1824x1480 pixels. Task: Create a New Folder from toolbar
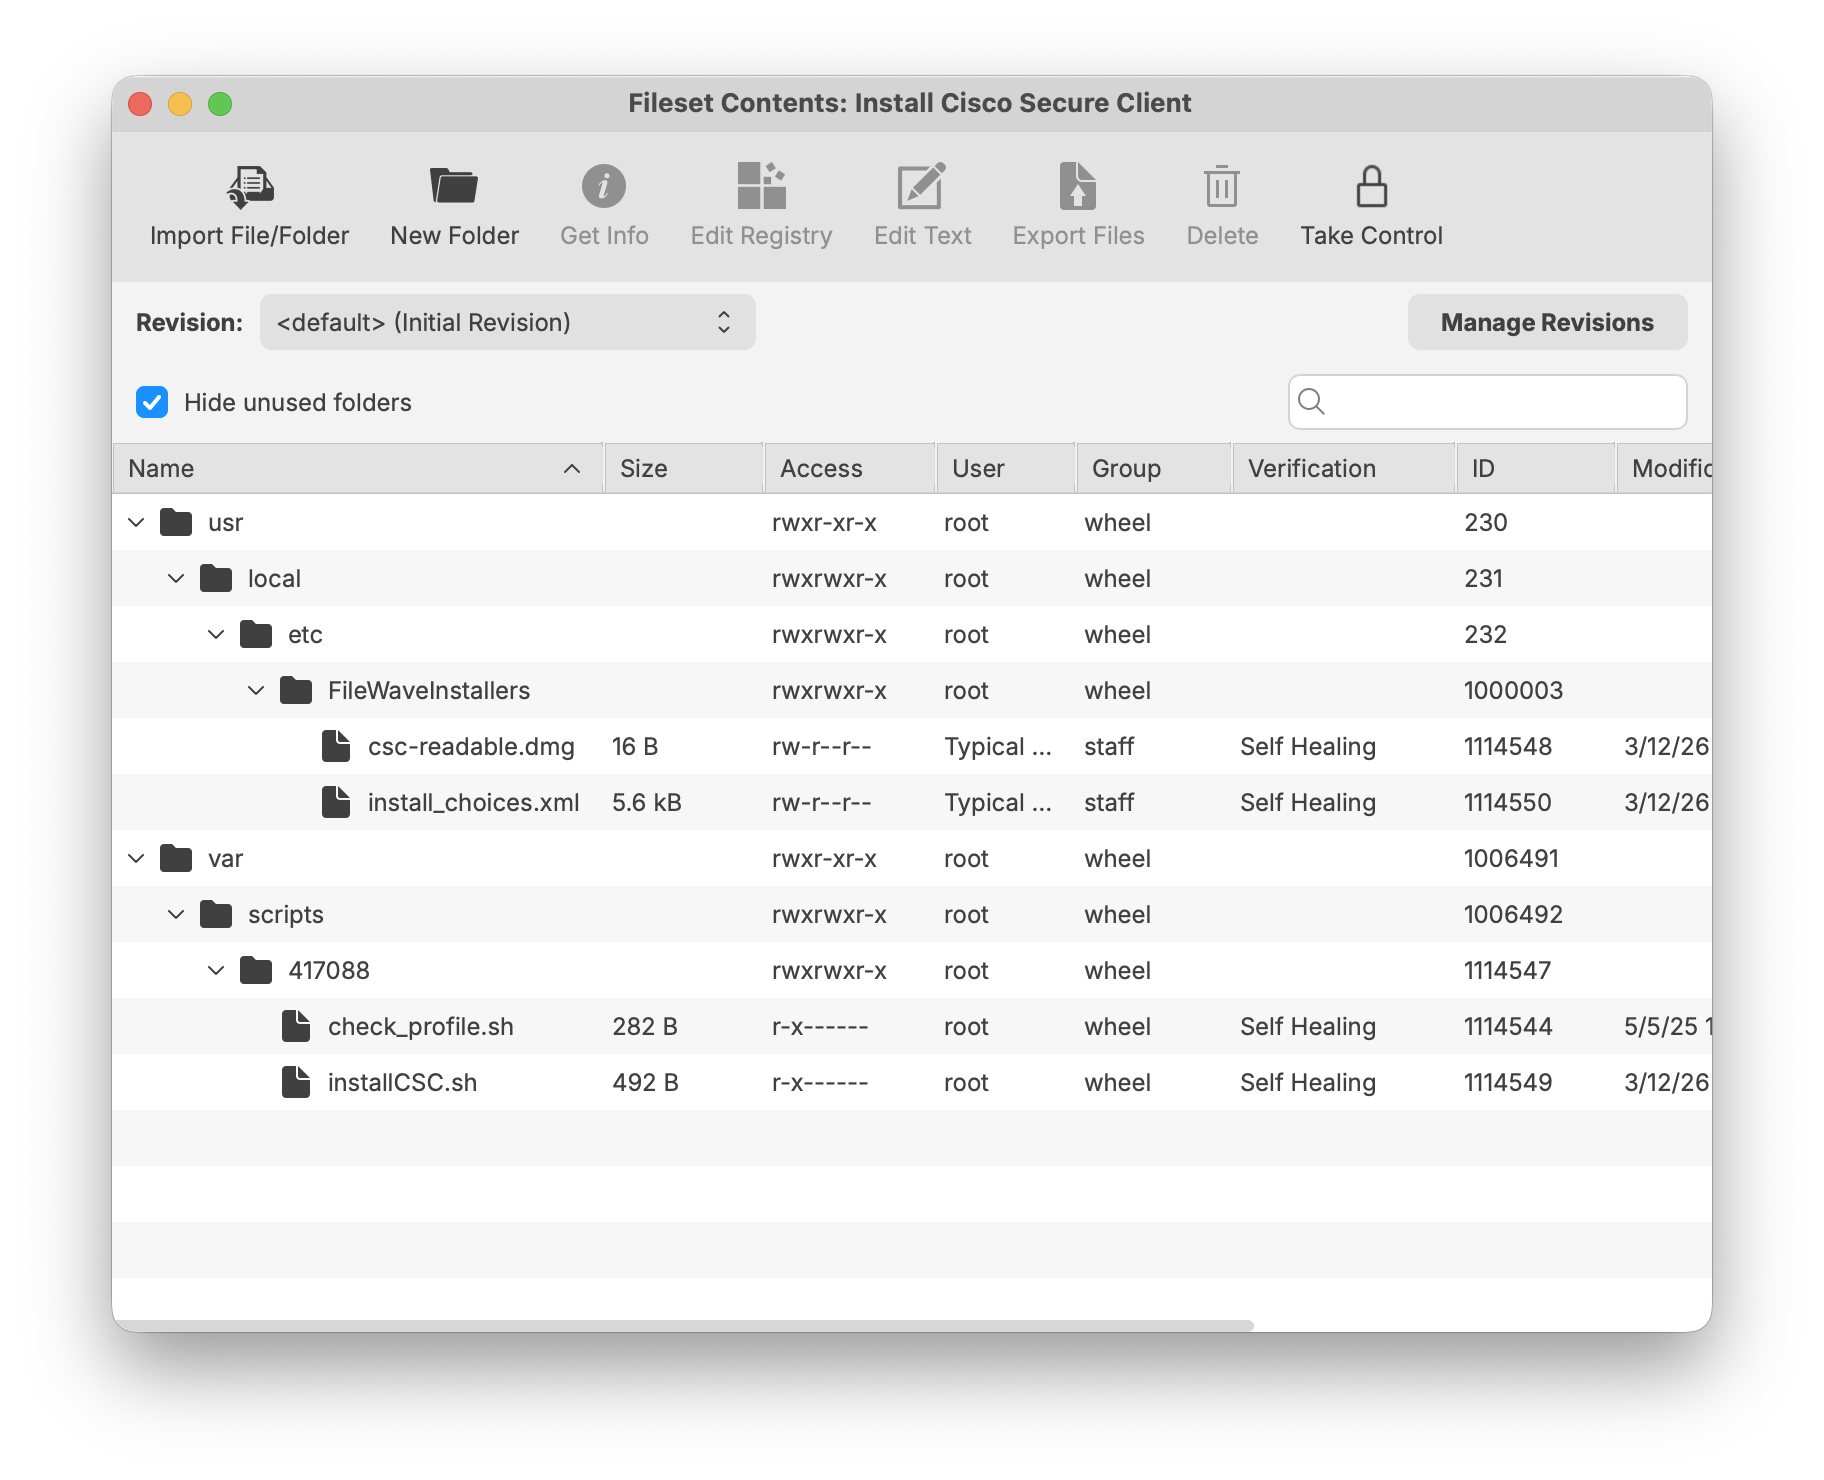point(454,187)
